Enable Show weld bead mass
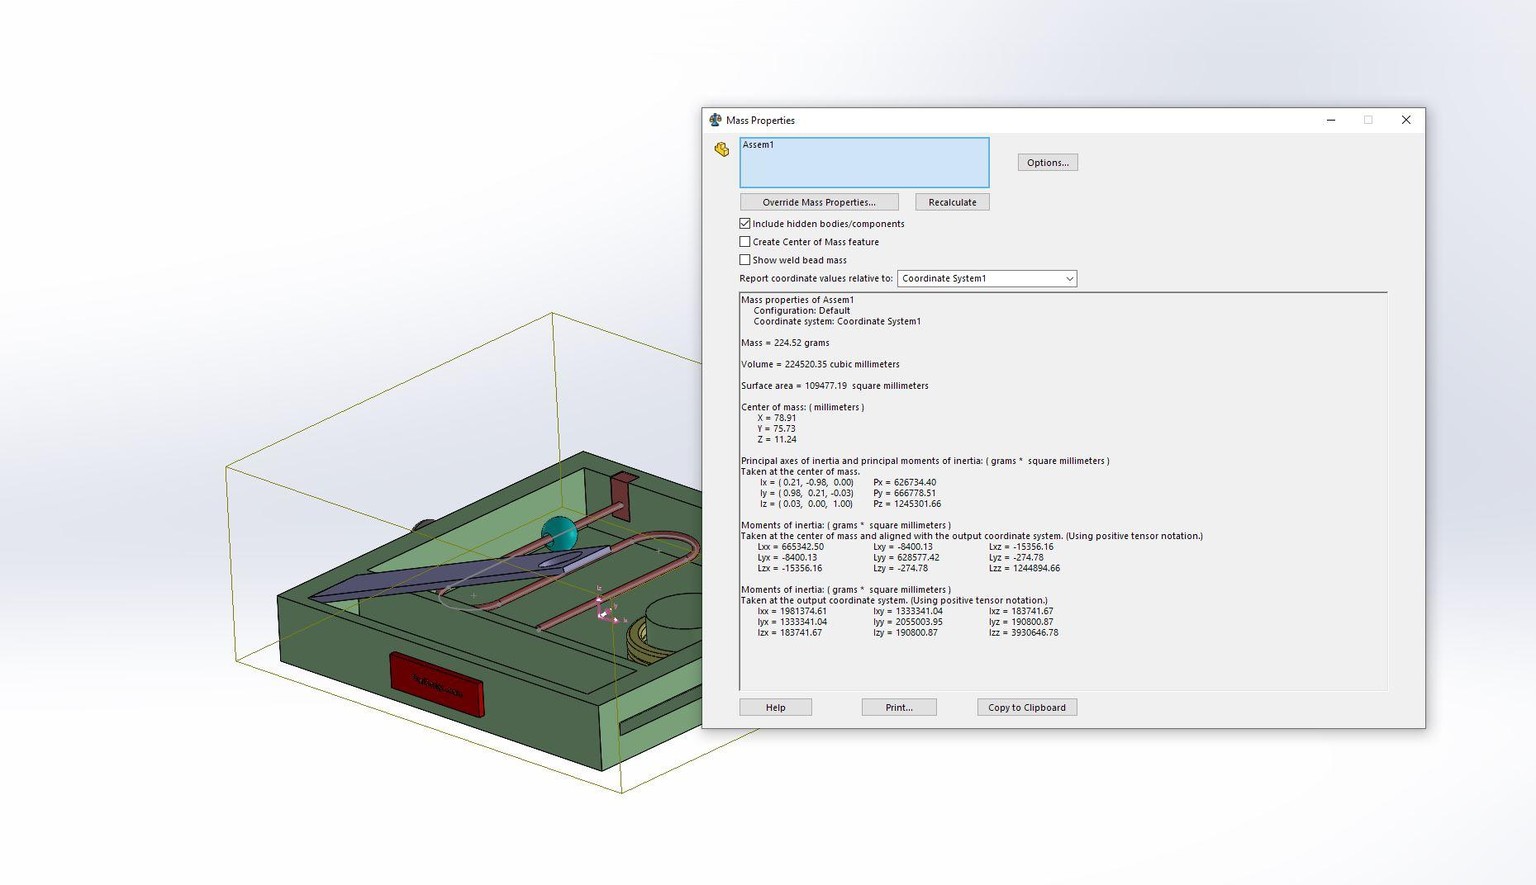The width and height of the screenshot is (1536, 885). point(745,260)
